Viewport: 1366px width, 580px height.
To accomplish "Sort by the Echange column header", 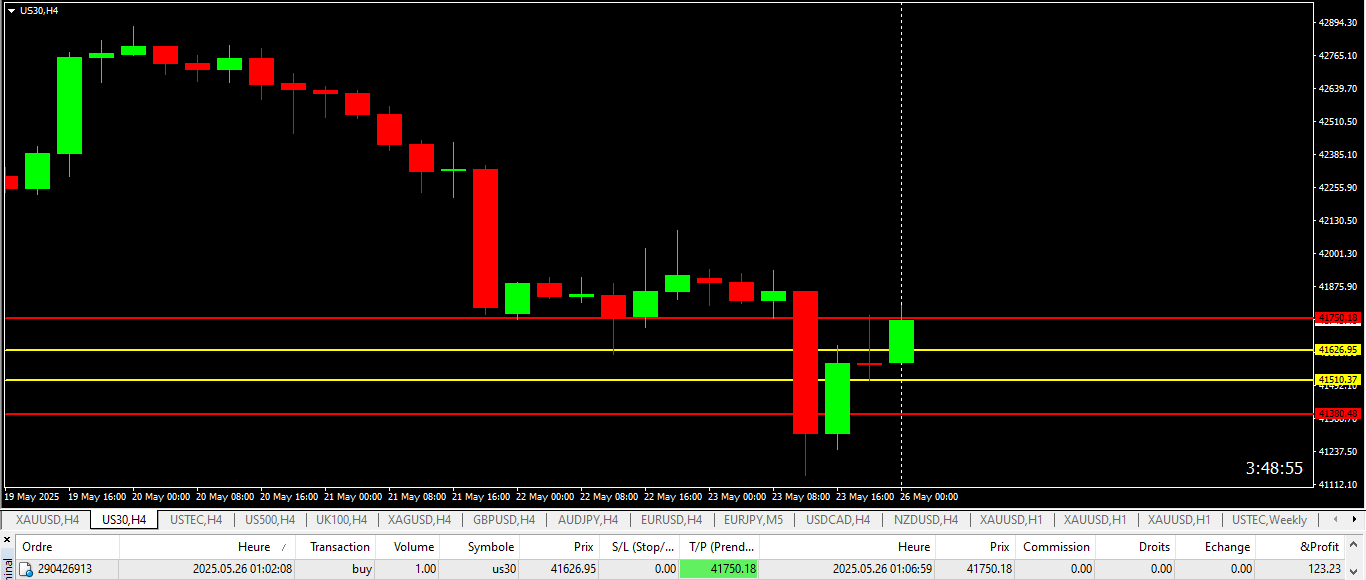I will coord(1215,547).
